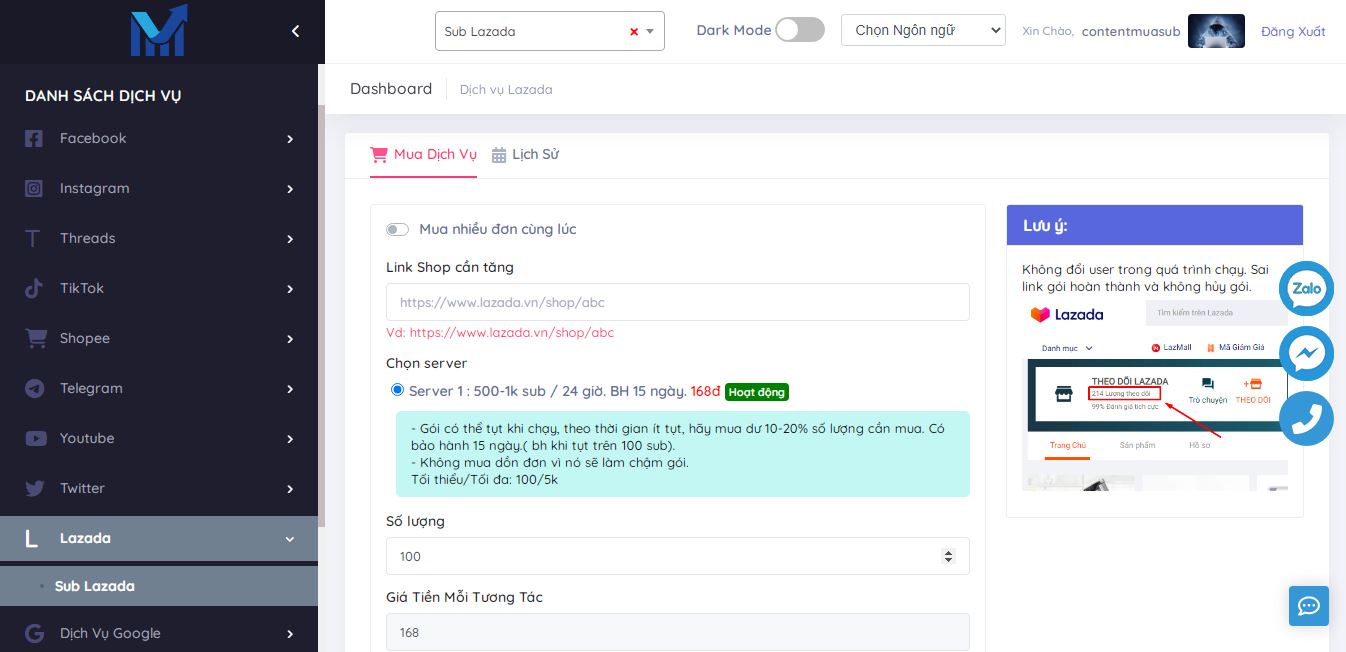Screen dimensions: 1346x652
Task: Click the Số lượng stepper arrows
Action: click(x=949, y=556)
